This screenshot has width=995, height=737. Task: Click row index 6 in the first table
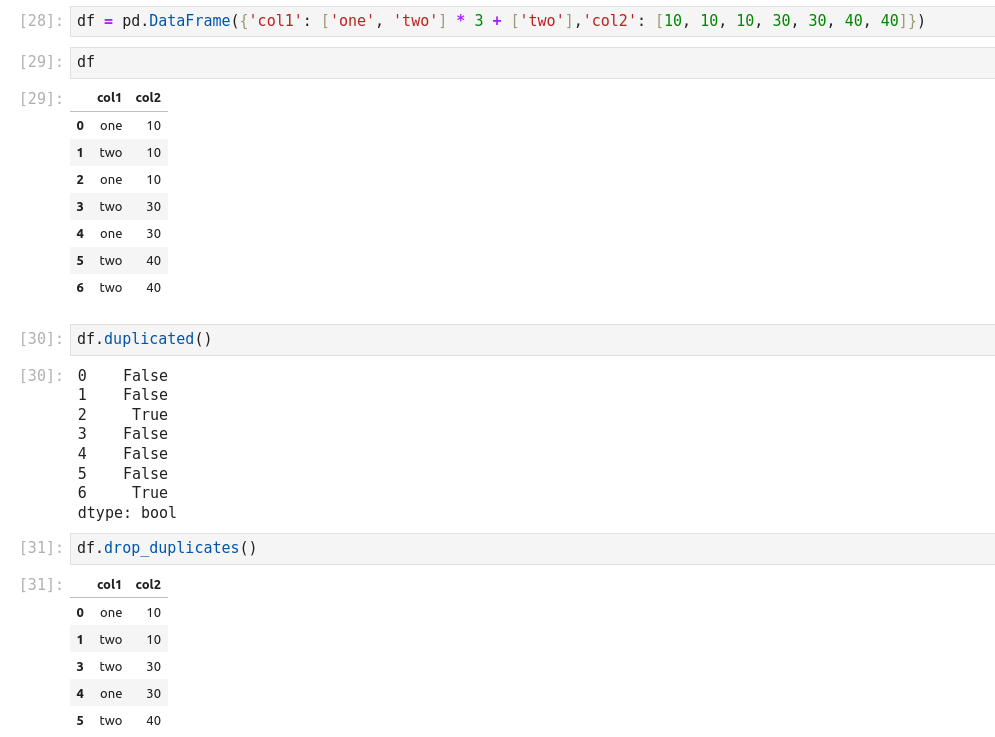click(80, 288)
